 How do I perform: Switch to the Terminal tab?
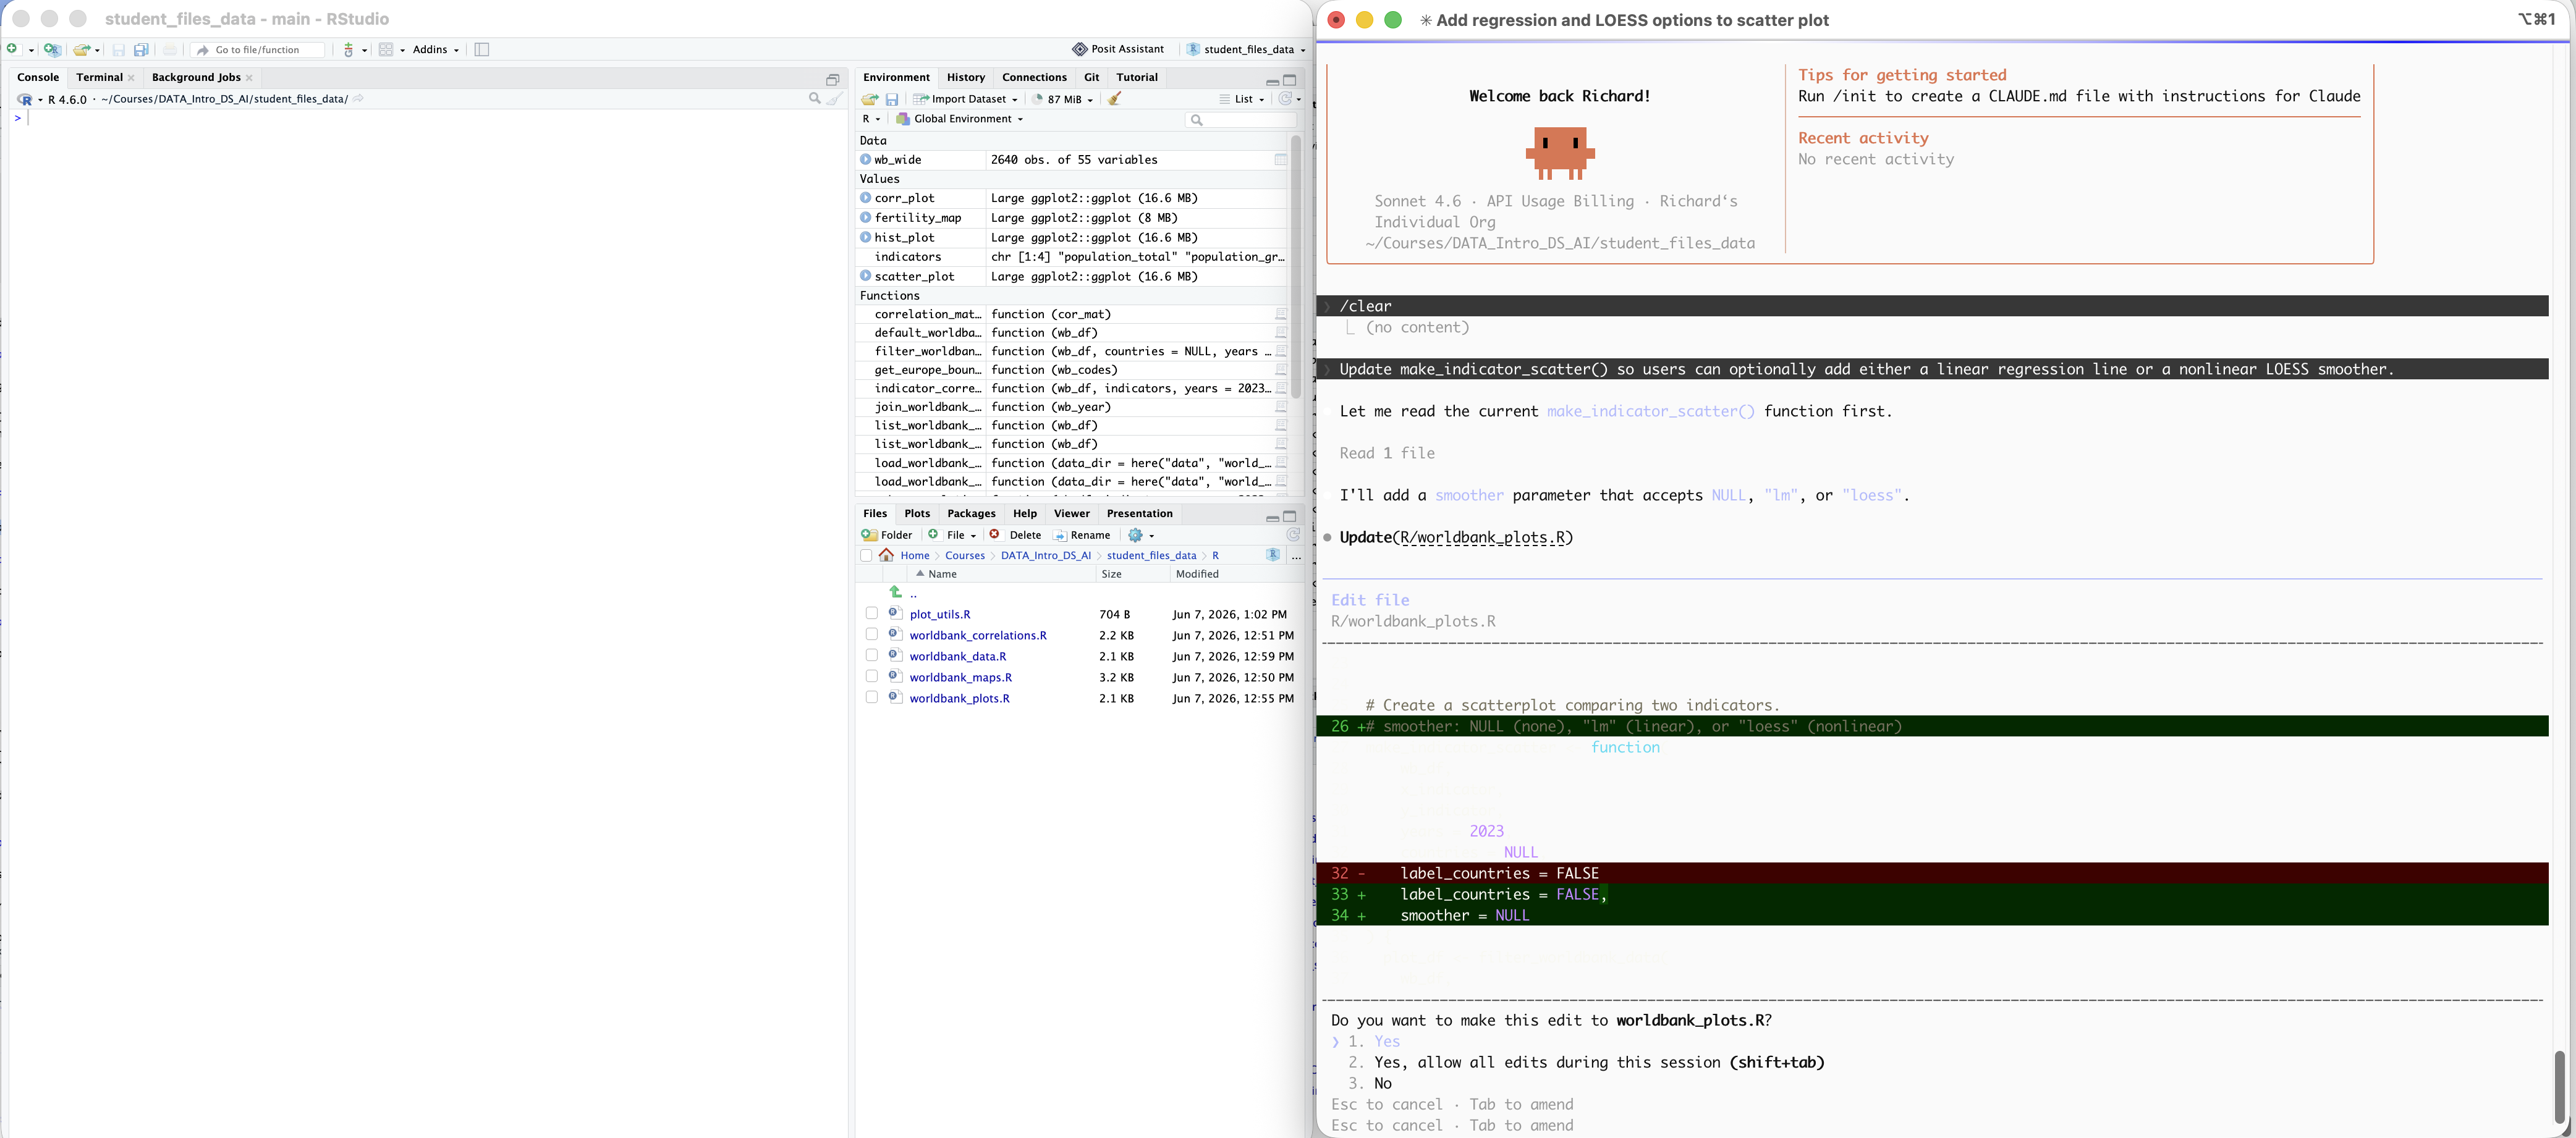tap(99, 77)
